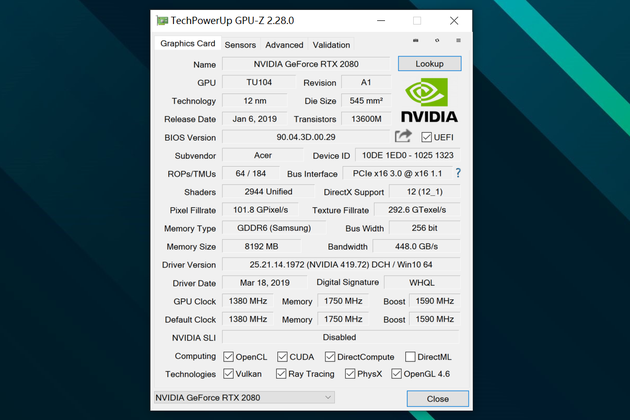
Task: Click the GPU Clock field 1380 MHz
Action: [248, 301]
